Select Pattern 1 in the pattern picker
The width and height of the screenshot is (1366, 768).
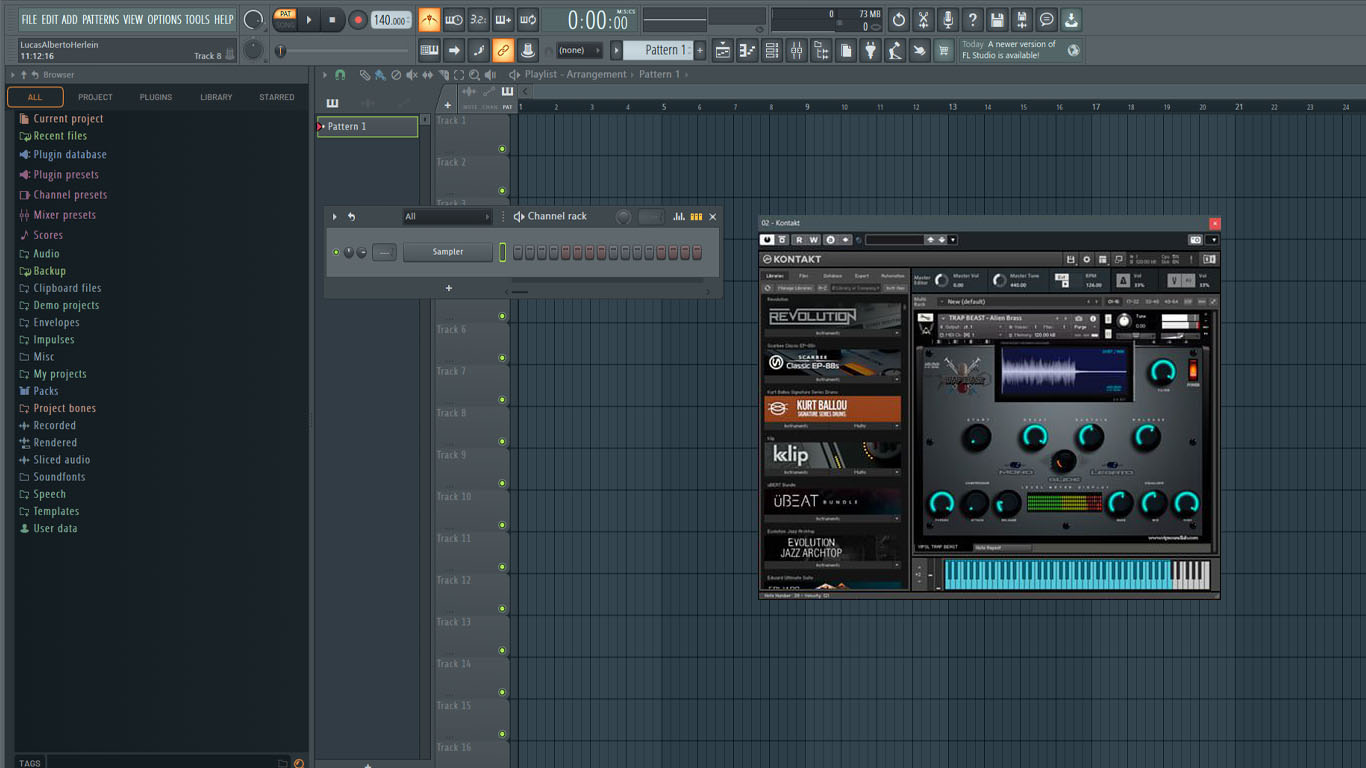(x=367, y=127)
